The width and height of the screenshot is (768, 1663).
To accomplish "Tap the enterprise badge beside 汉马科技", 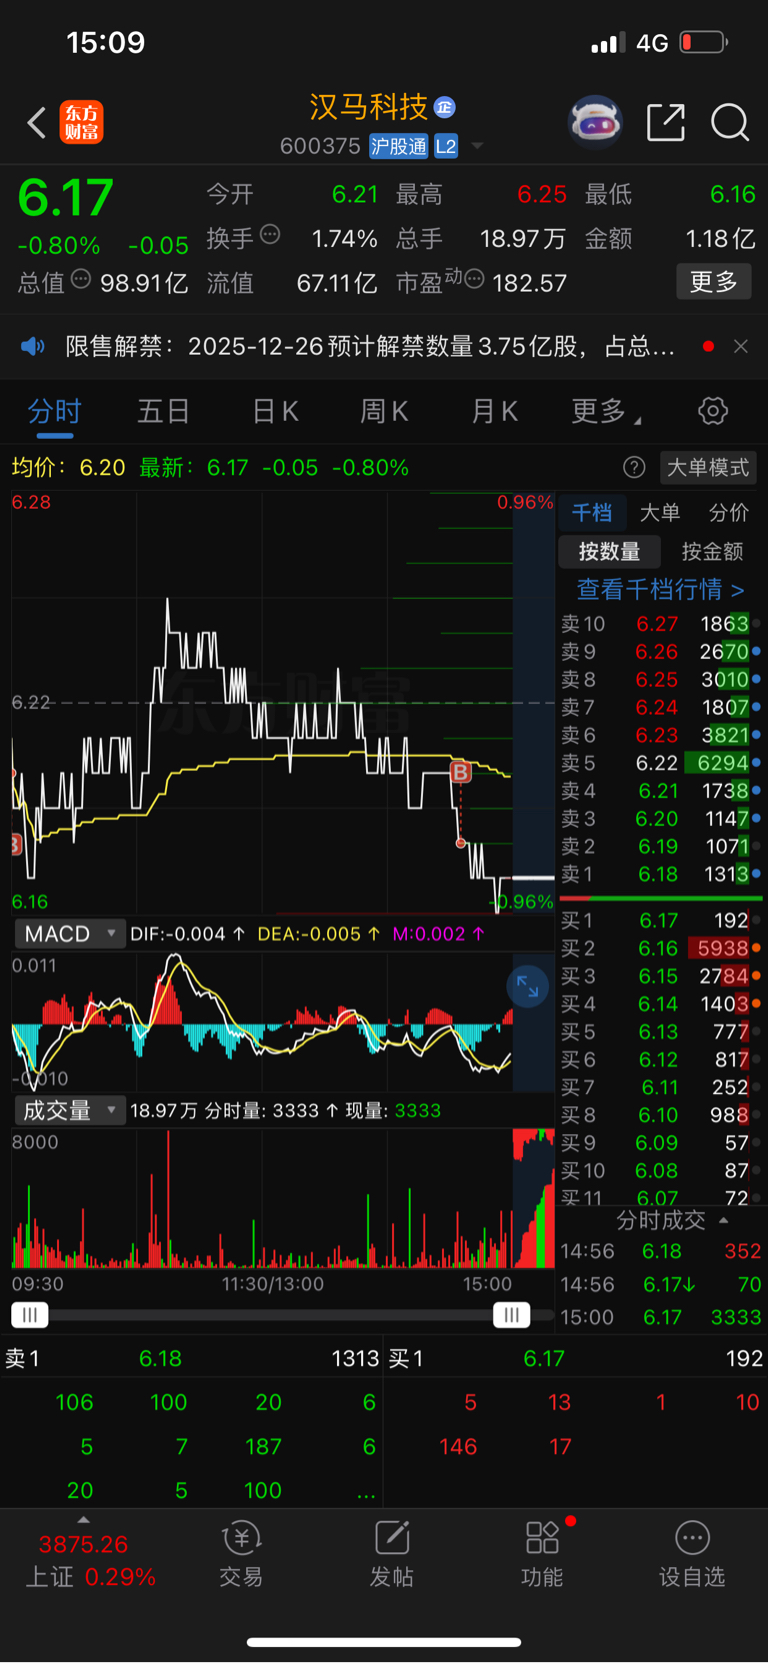I will pos(445,107).
